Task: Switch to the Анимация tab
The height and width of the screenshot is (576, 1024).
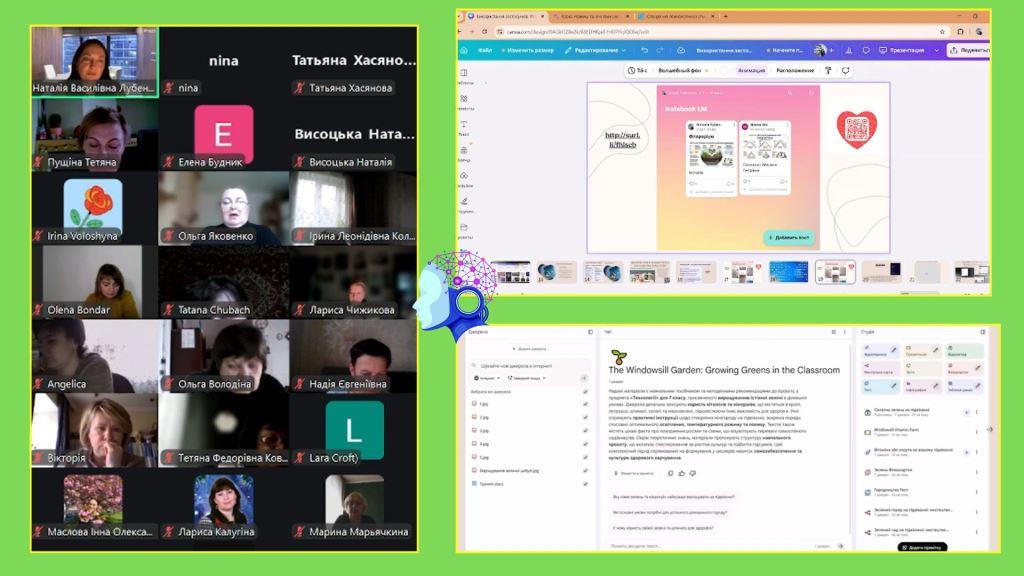Action: click(x=751, y=71)
